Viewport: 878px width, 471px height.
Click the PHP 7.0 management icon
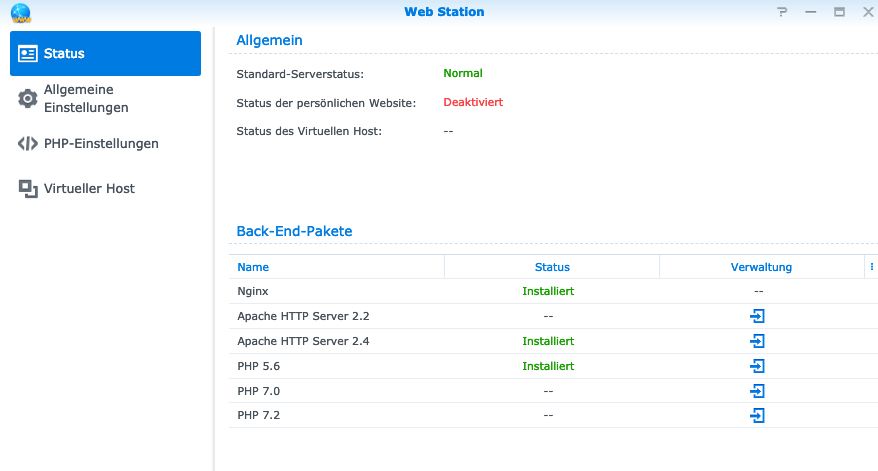click(x=757, y=391)
